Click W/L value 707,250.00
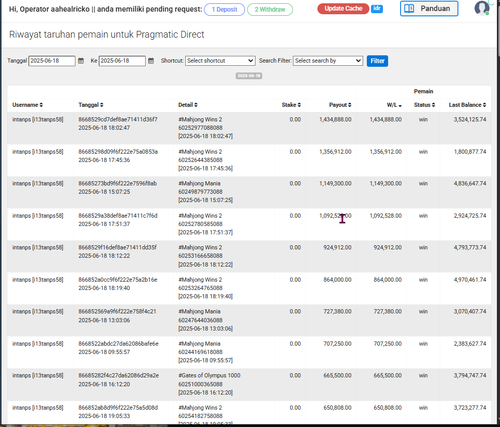Image resolution: width=500 pixels, height=427 pixels. point(388,343)
